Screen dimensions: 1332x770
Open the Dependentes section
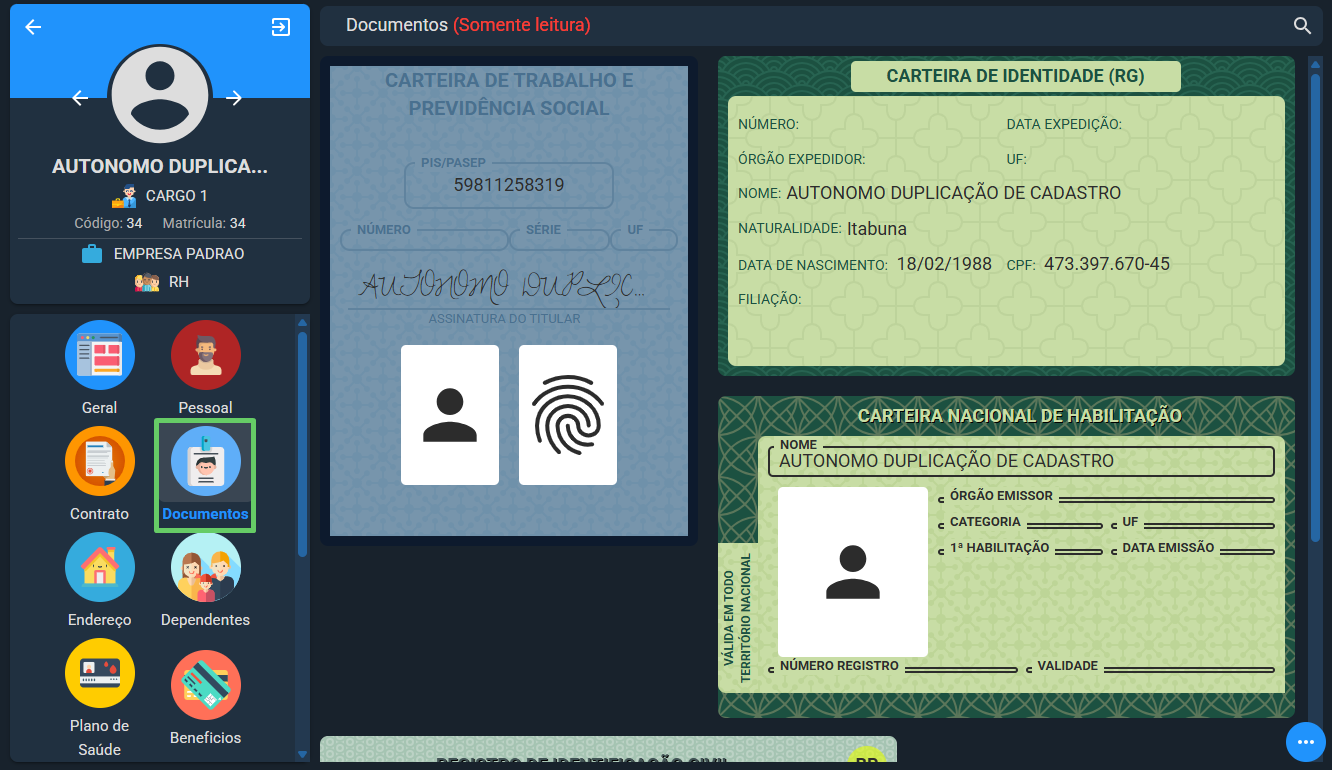tap(205, 580)
